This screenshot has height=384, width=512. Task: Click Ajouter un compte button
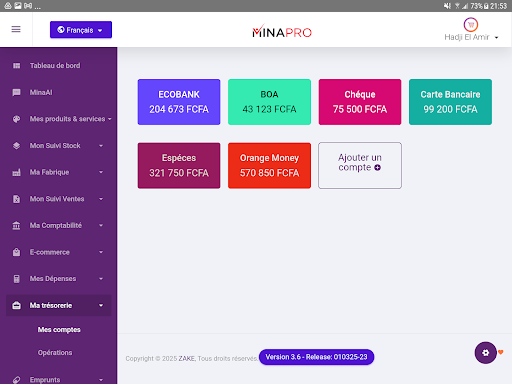pos(360,166)
